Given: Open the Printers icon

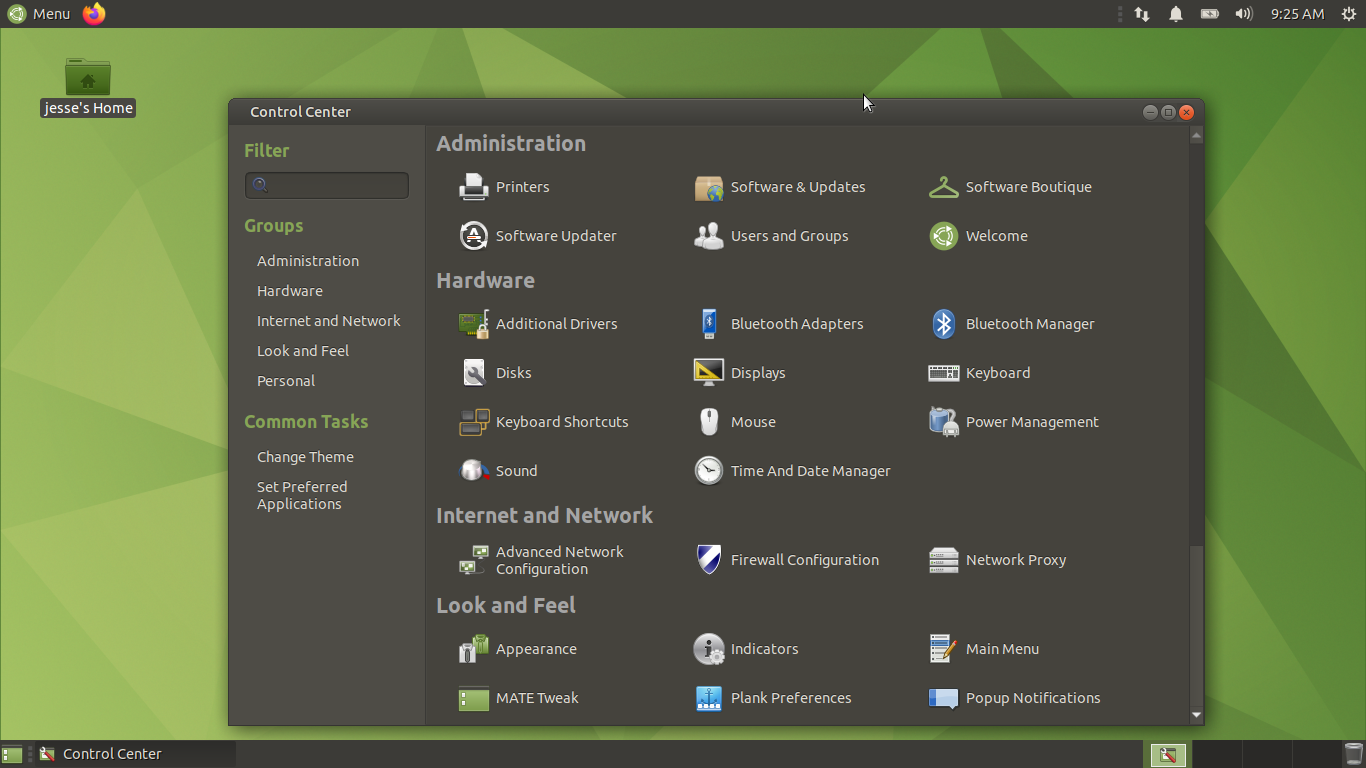Looking at the screenshot, I should coord(473,187).
